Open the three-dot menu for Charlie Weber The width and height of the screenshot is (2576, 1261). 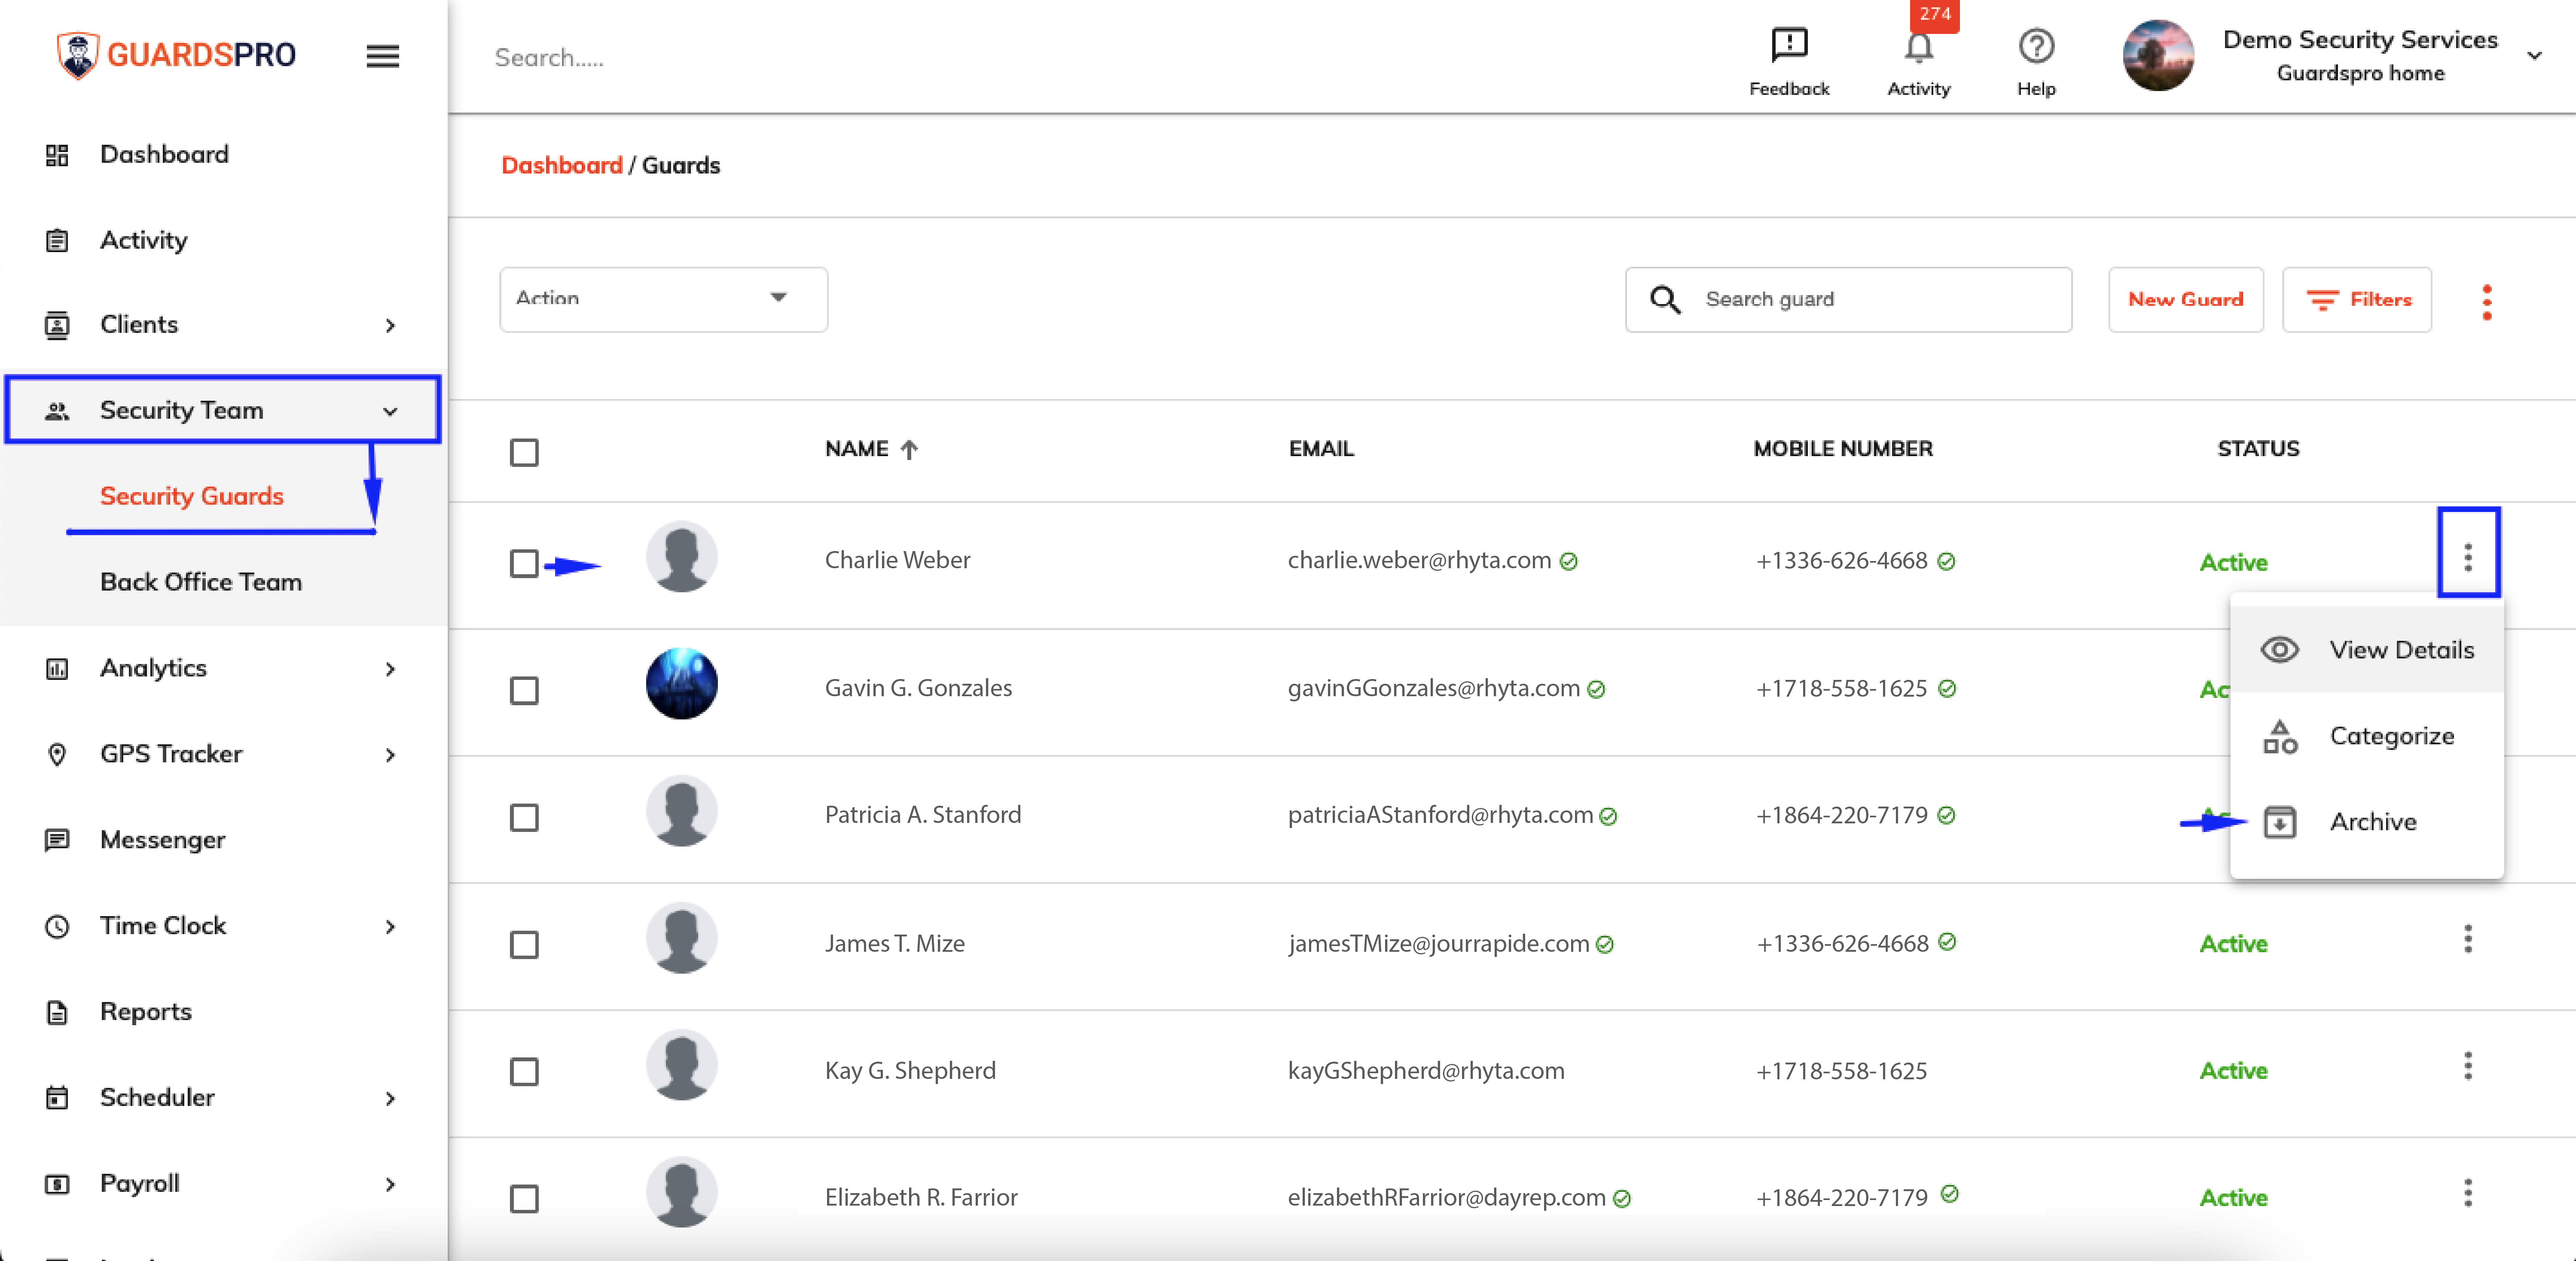point(2468,557)
